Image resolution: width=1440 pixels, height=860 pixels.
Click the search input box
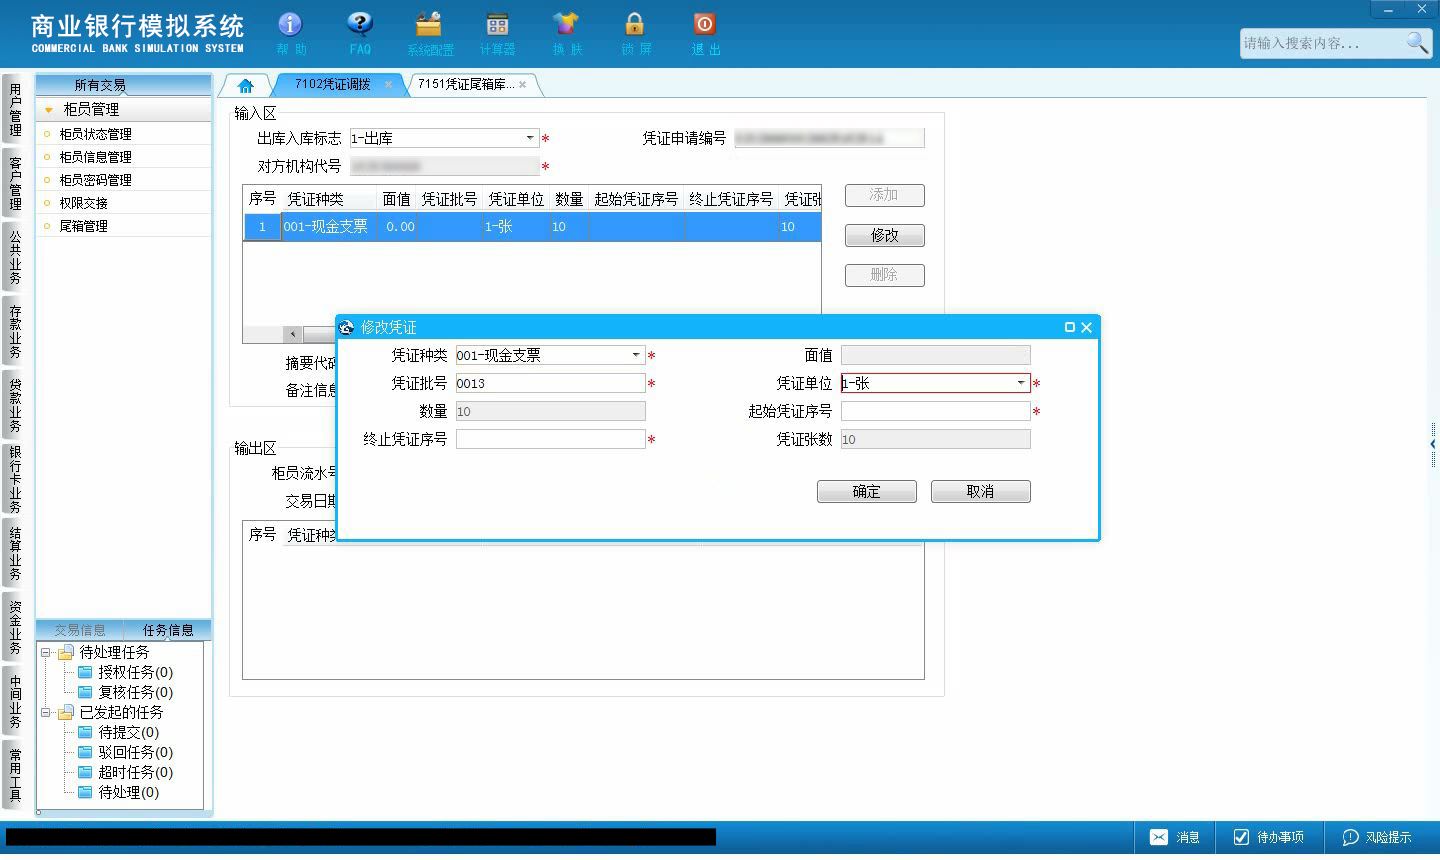click(1322, 43)
